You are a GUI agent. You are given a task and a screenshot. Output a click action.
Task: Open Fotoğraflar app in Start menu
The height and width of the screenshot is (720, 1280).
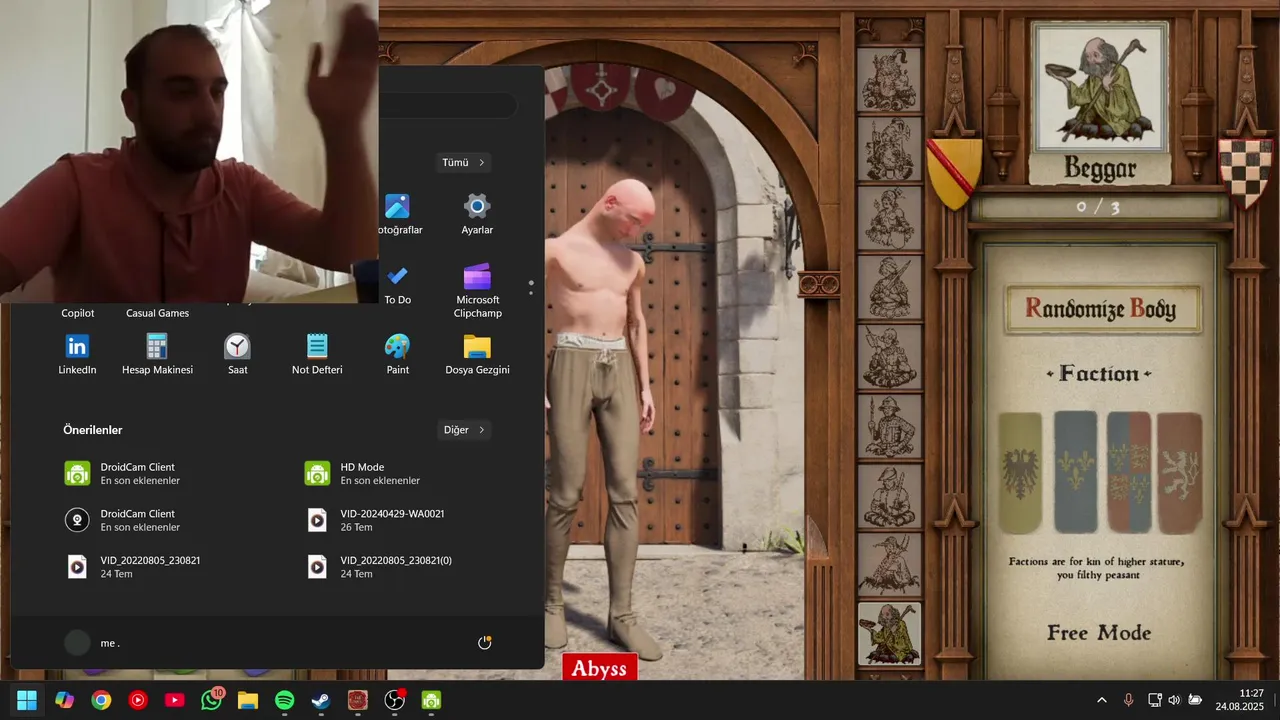coord(397,214)
